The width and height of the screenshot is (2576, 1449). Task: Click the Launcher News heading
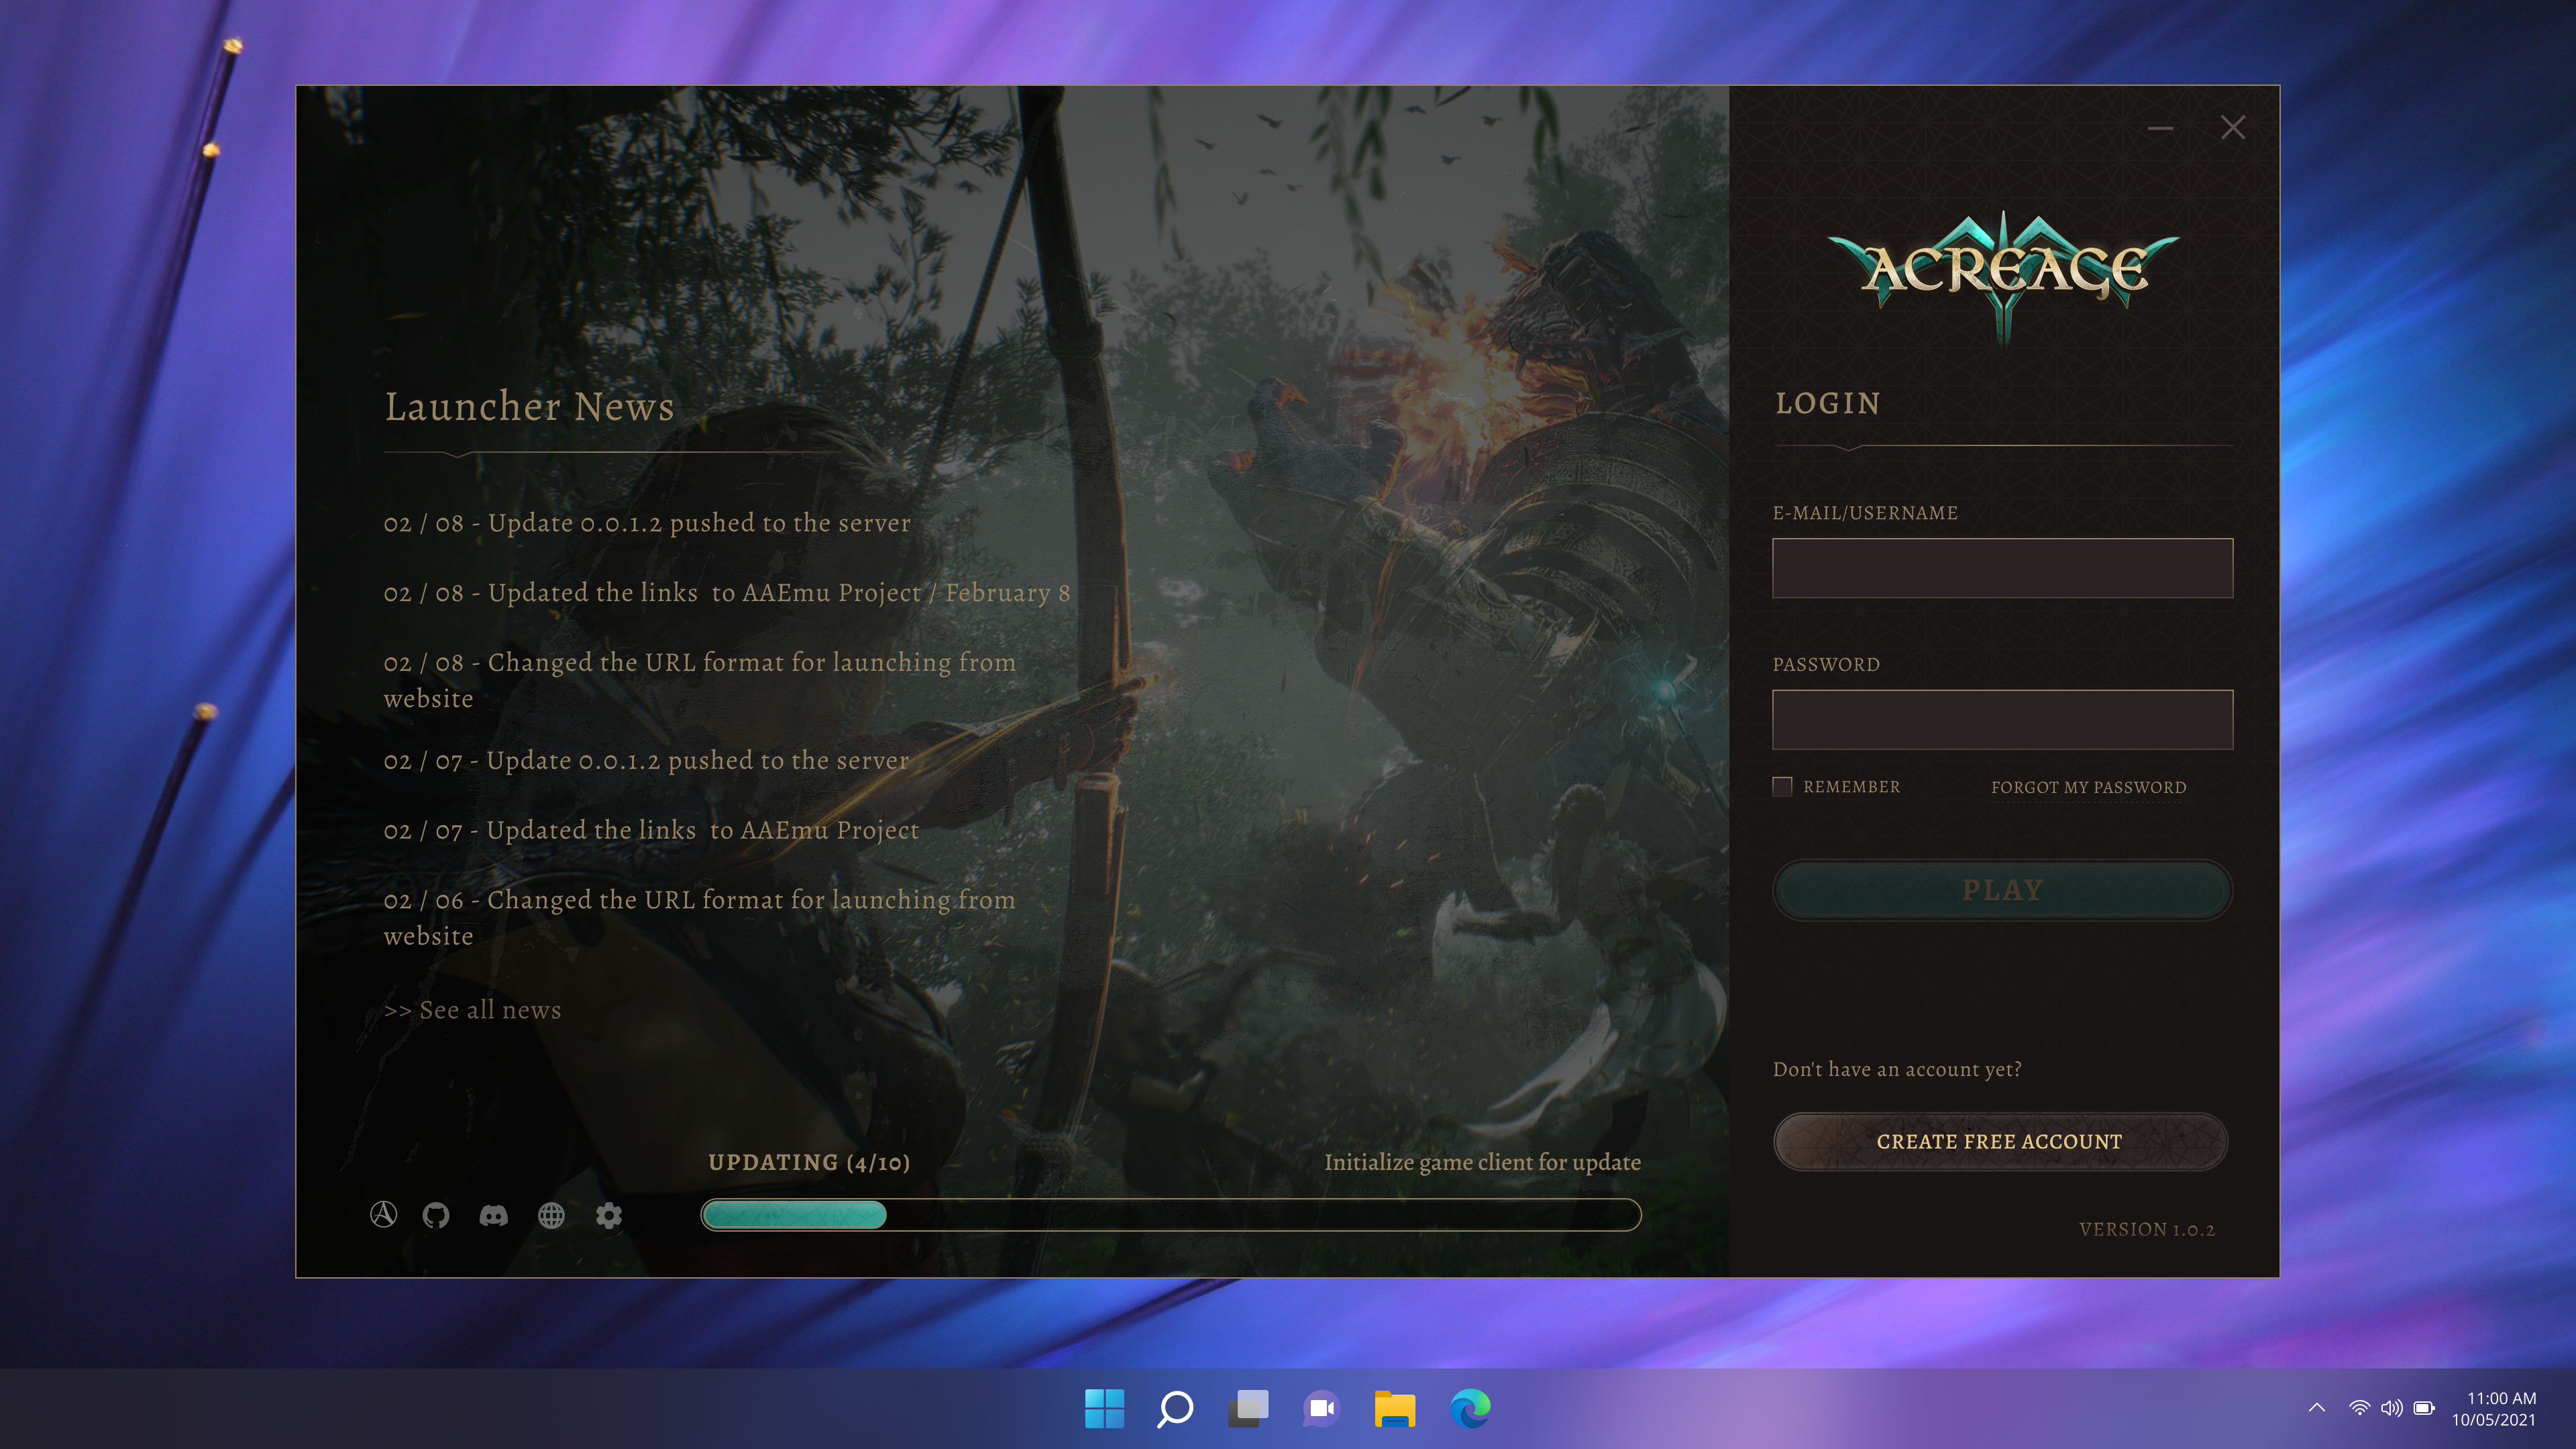530,407
